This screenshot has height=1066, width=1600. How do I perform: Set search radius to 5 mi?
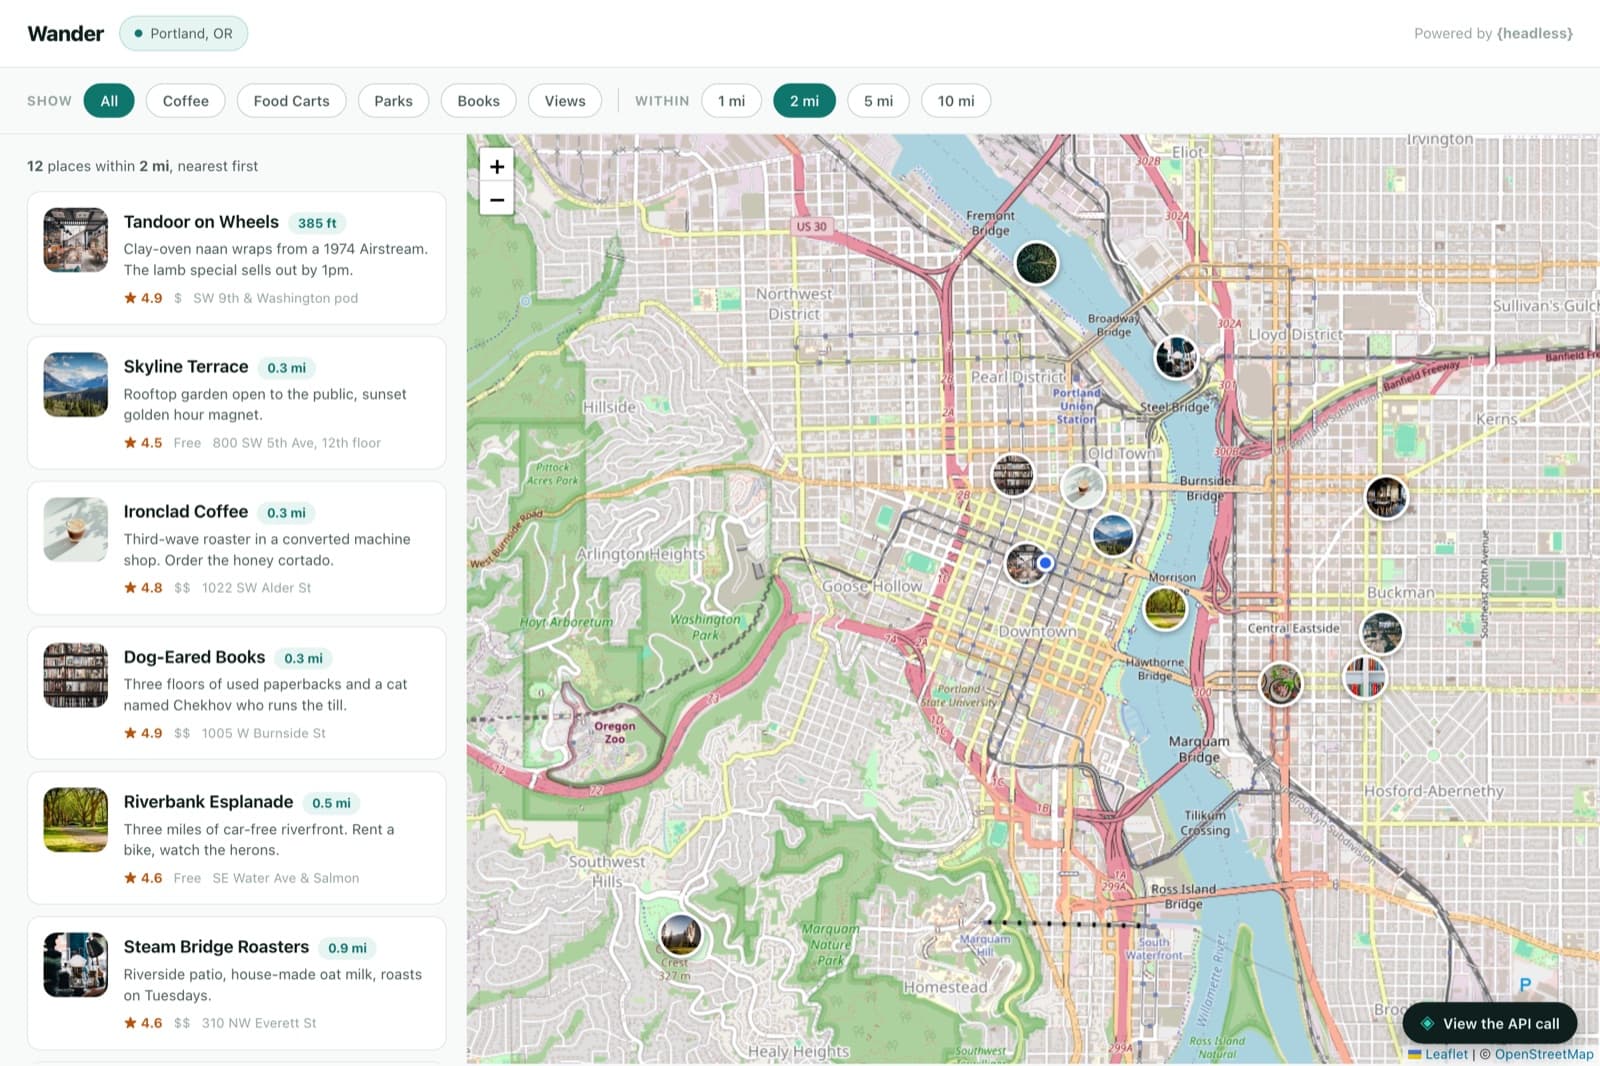(x=878, y=101)
